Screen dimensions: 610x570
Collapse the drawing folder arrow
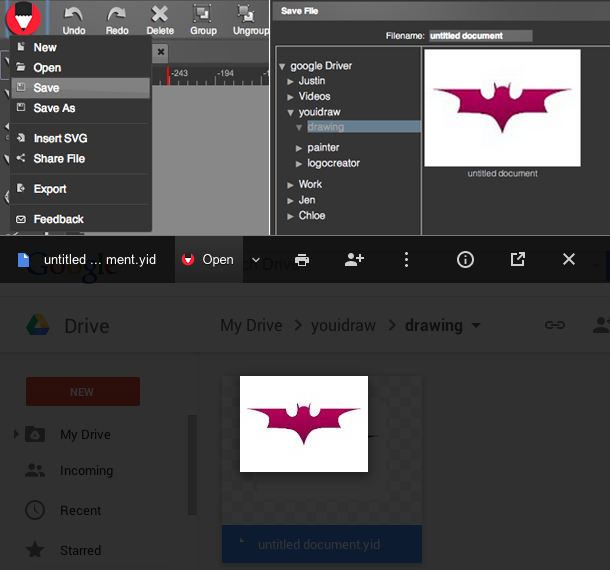[299, 128]
